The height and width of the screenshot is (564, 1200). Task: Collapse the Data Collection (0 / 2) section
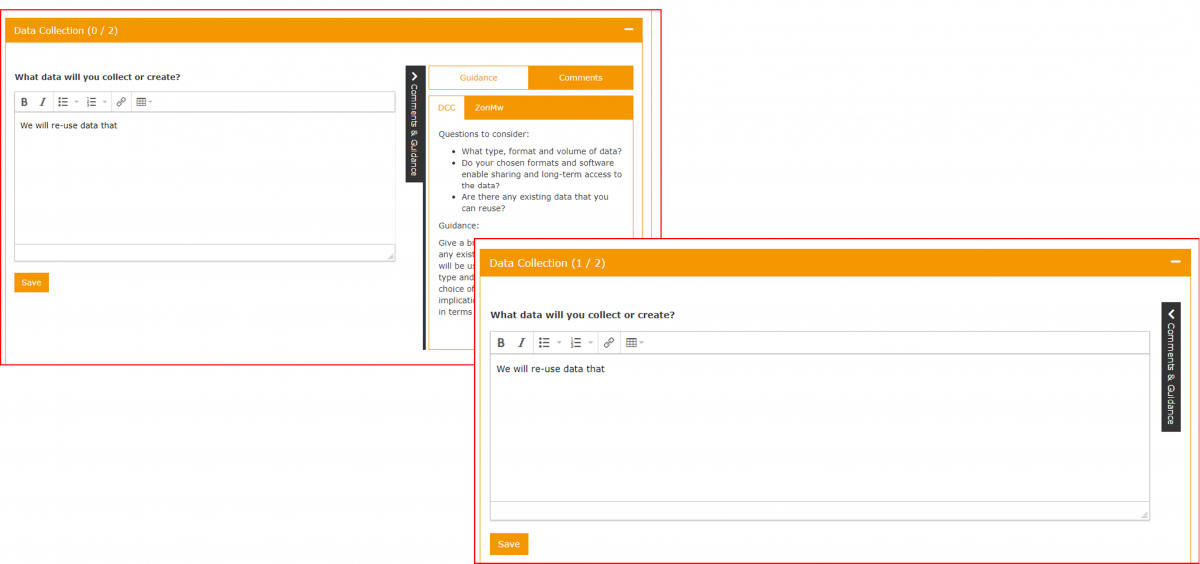(629, 30)
